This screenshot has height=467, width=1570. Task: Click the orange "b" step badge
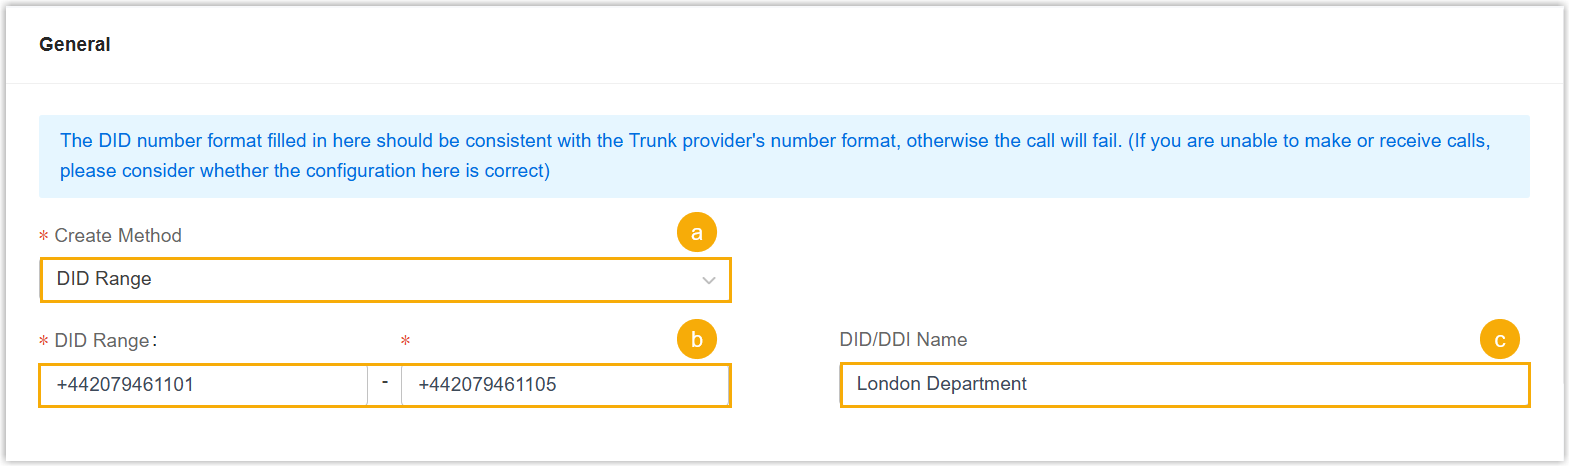697,339
